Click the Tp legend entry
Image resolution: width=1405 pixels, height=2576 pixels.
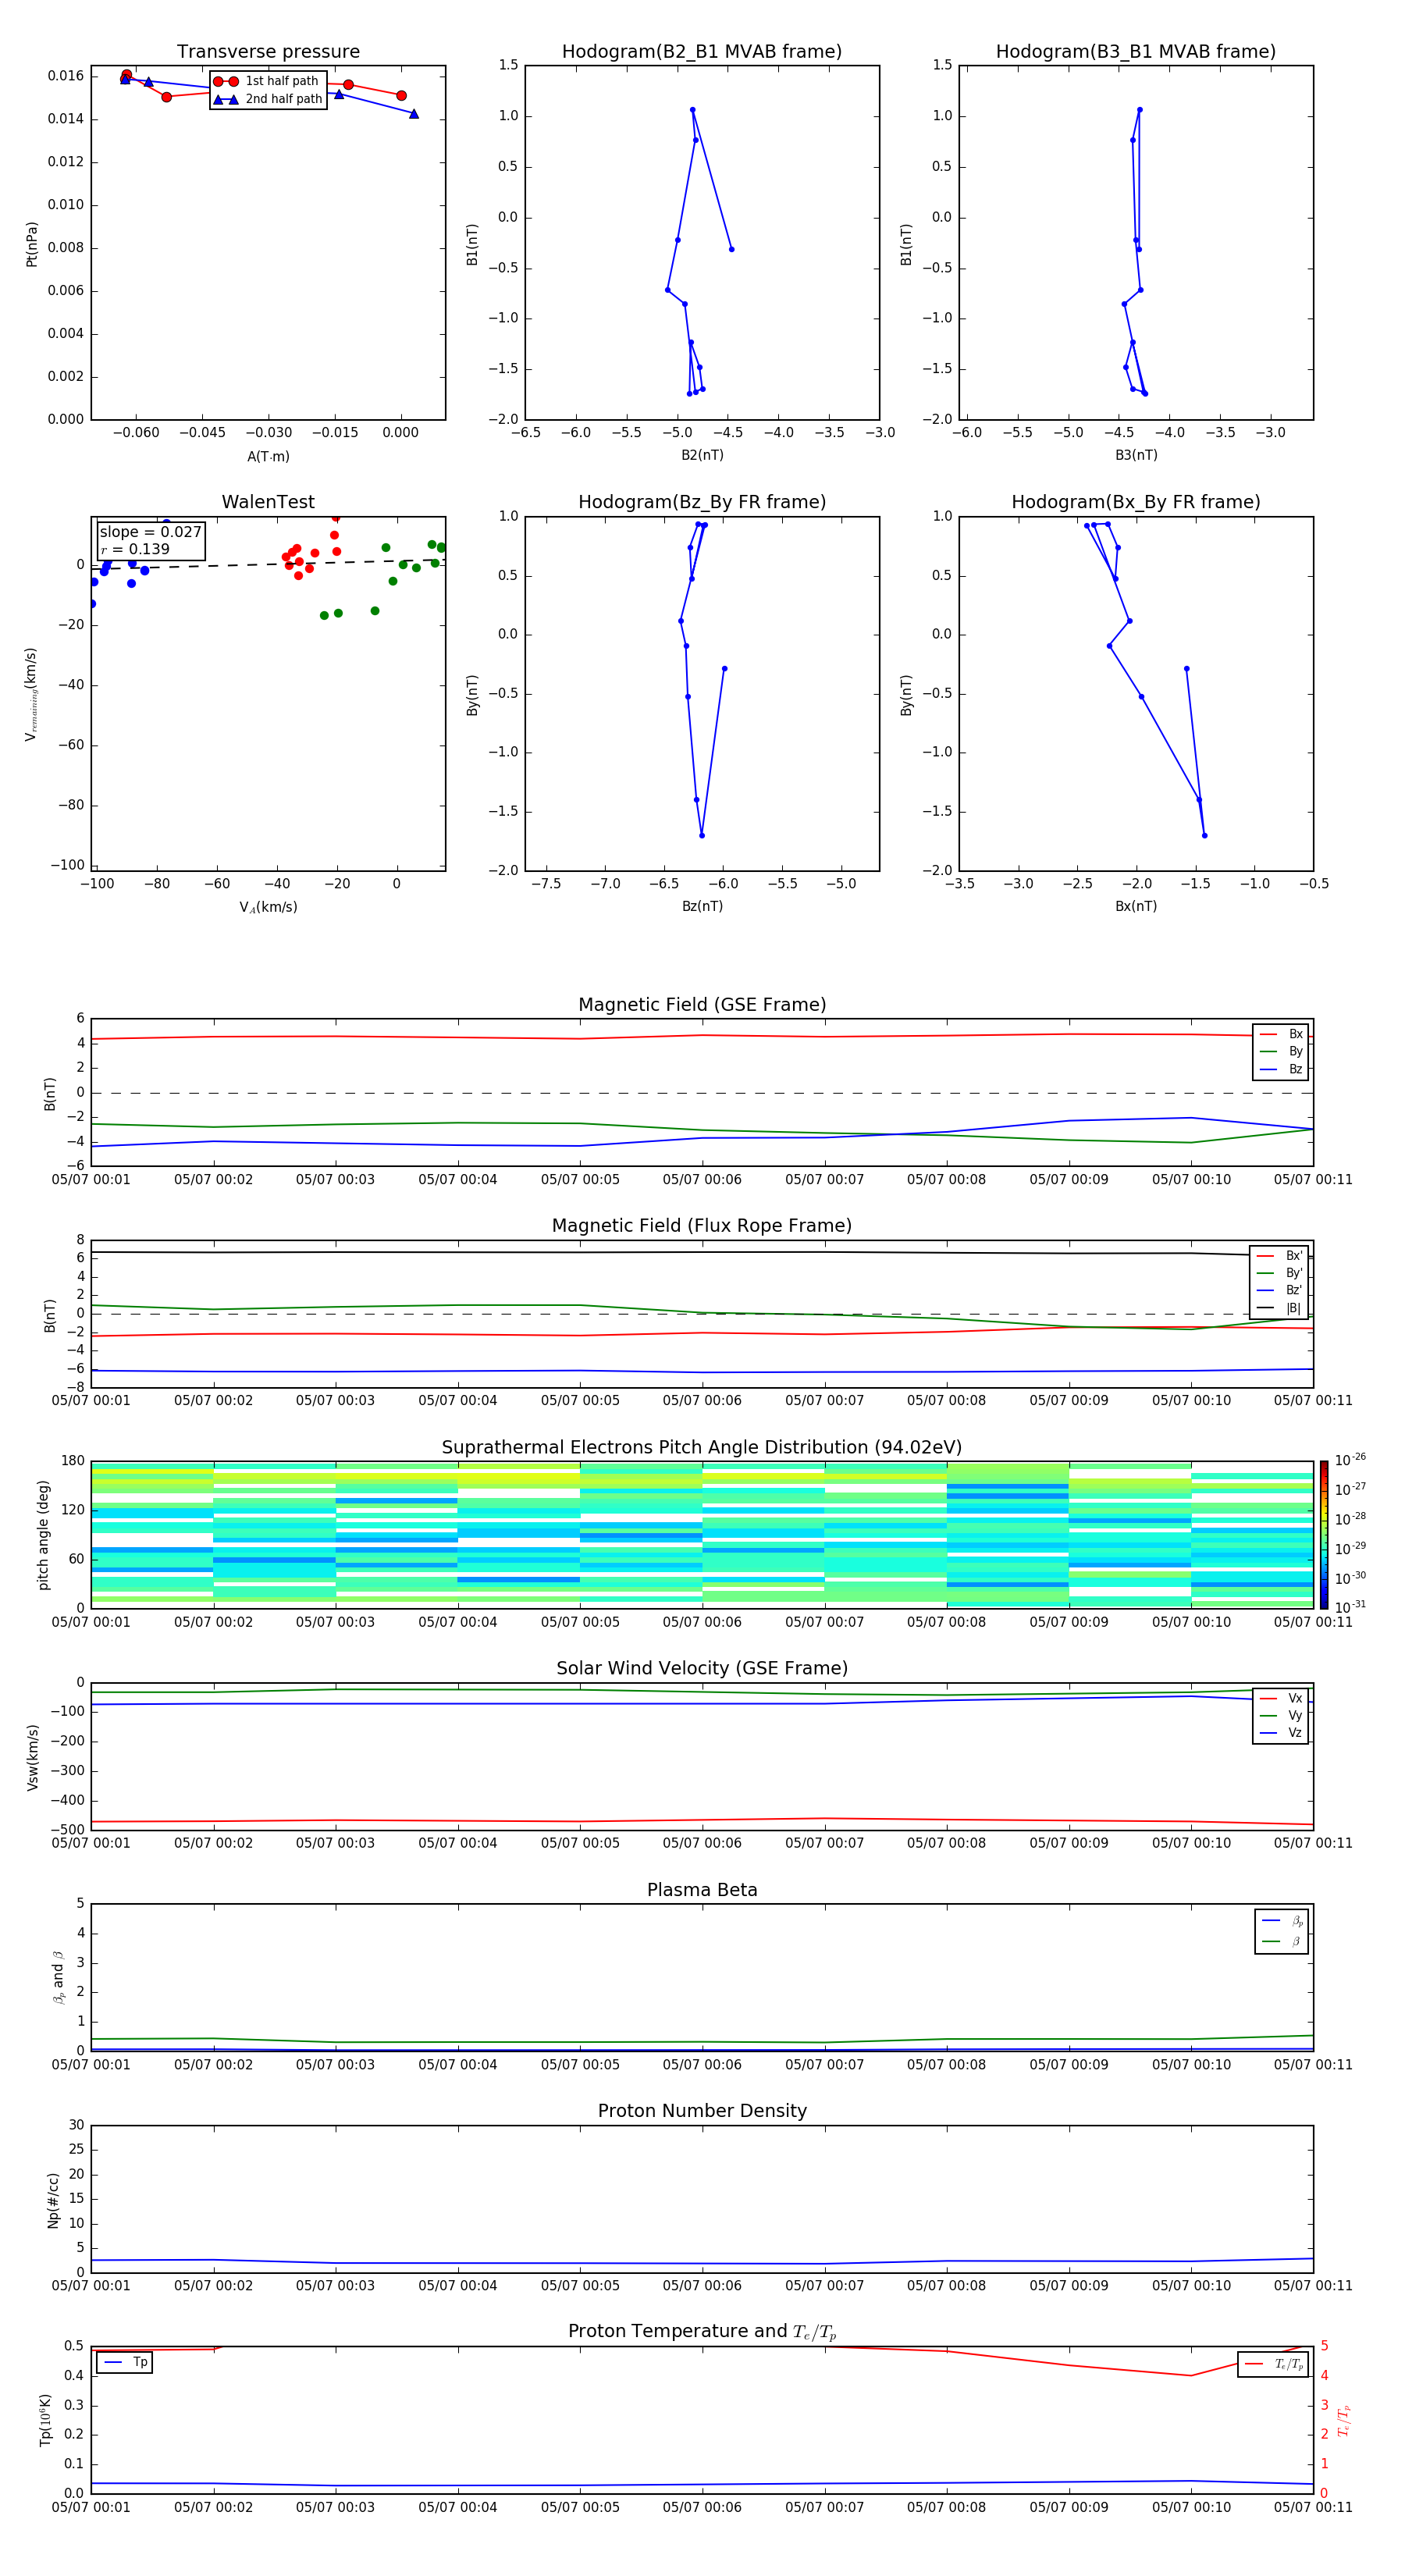point(125,2362)
